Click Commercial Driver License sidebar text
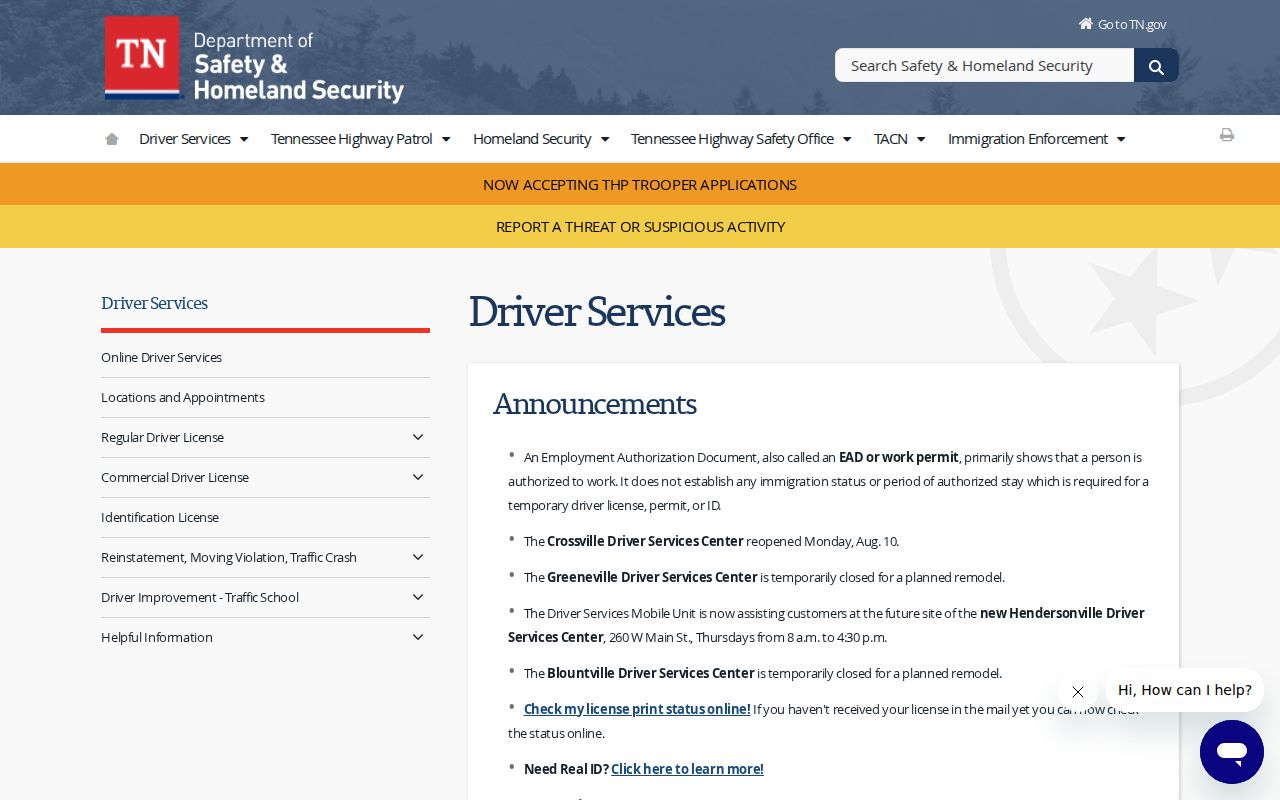 point(175,477)
